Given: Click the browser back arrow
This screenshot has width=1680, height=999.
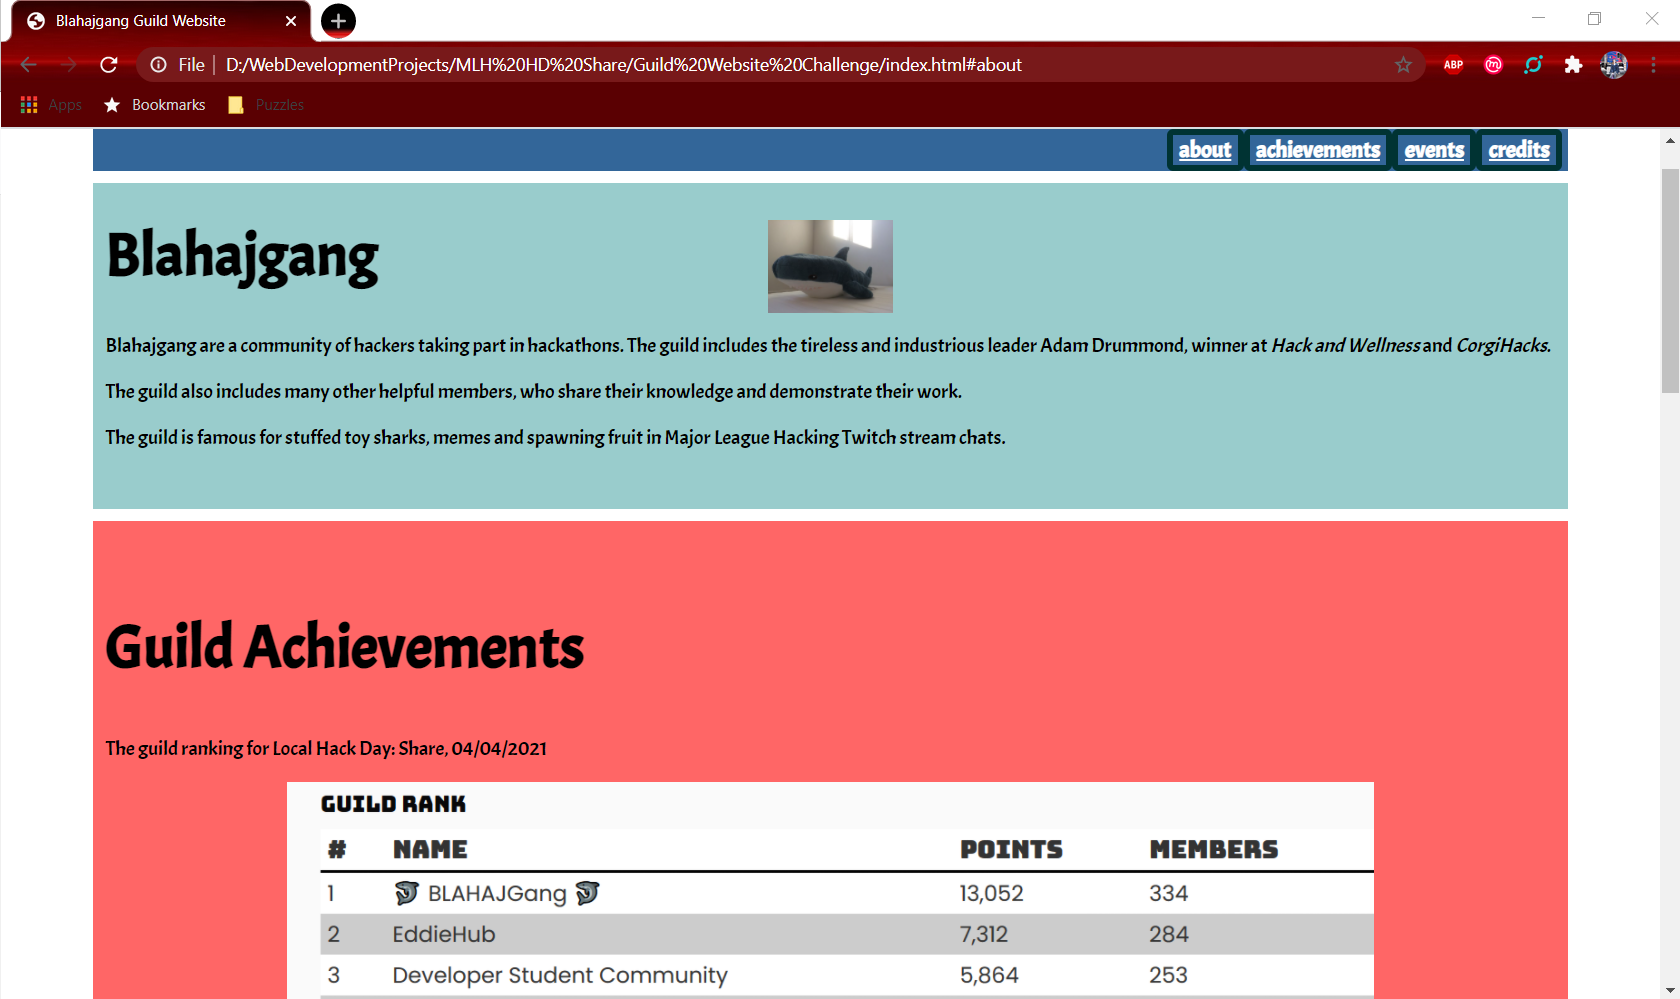Looking at the screenshot, I should 28,65.
